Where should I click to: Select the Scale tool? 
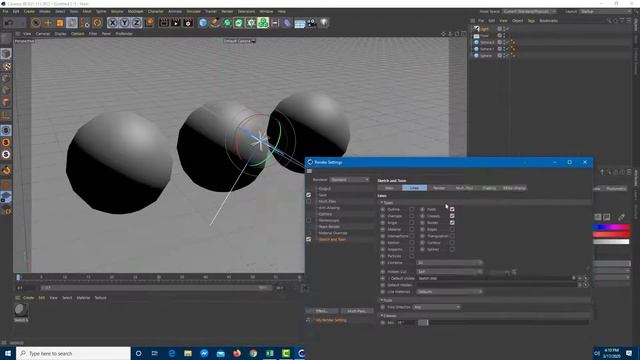[x=60, y=23]
